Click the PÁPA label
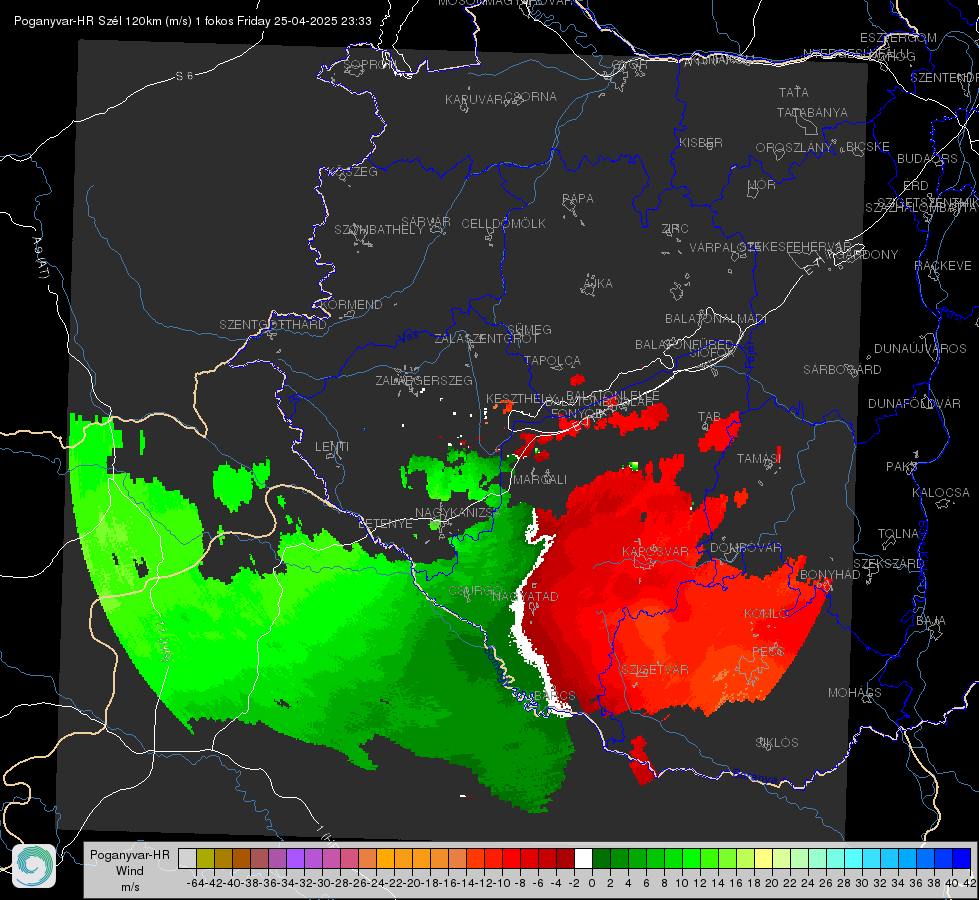This screenshot has width=979, height=900. pos(578,199)
